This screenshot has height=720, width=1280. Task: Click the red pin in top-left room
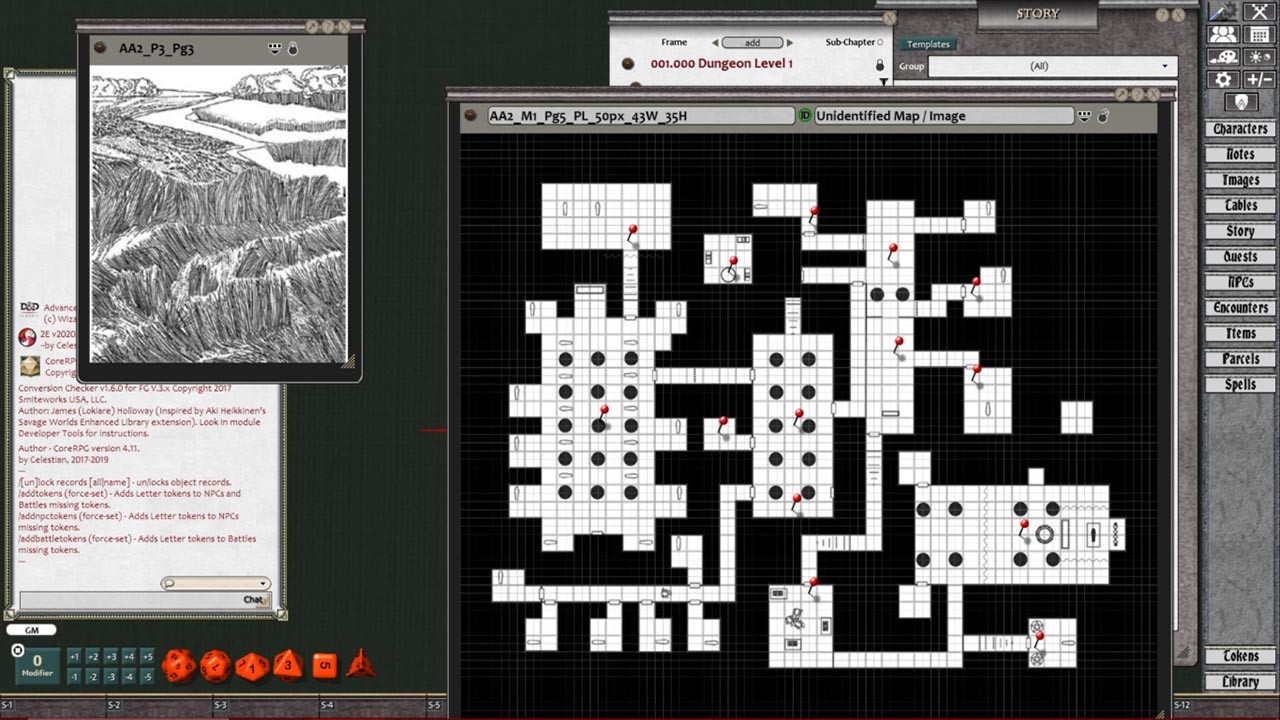pyautogui.click(x=632, y=234)
